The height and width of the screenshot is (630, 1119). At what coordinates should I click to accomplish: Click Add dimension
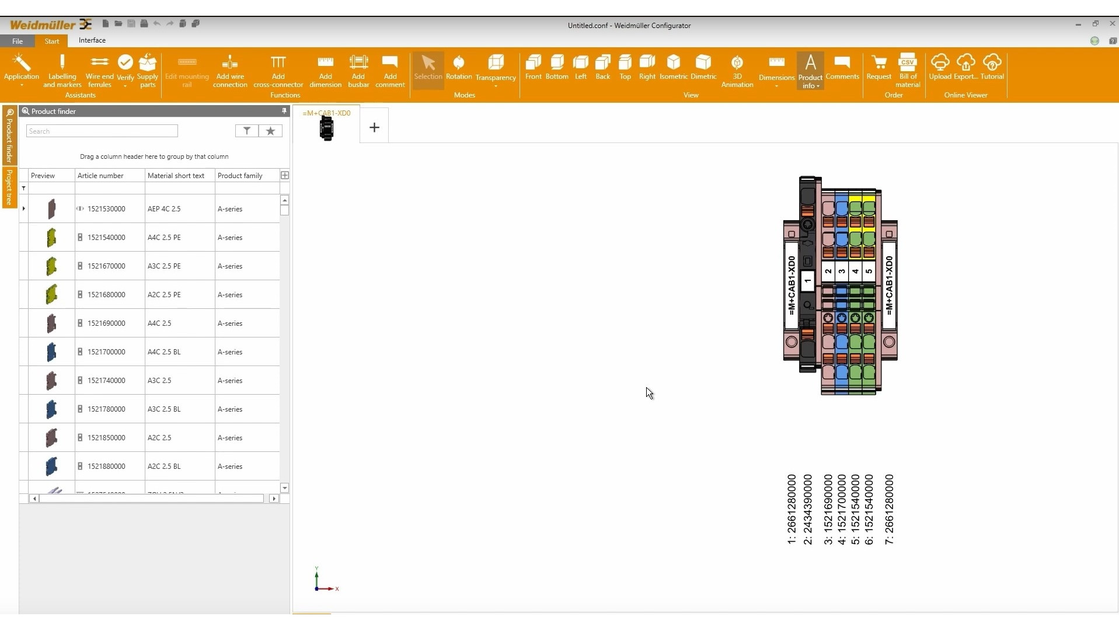(x=325, y=70)
